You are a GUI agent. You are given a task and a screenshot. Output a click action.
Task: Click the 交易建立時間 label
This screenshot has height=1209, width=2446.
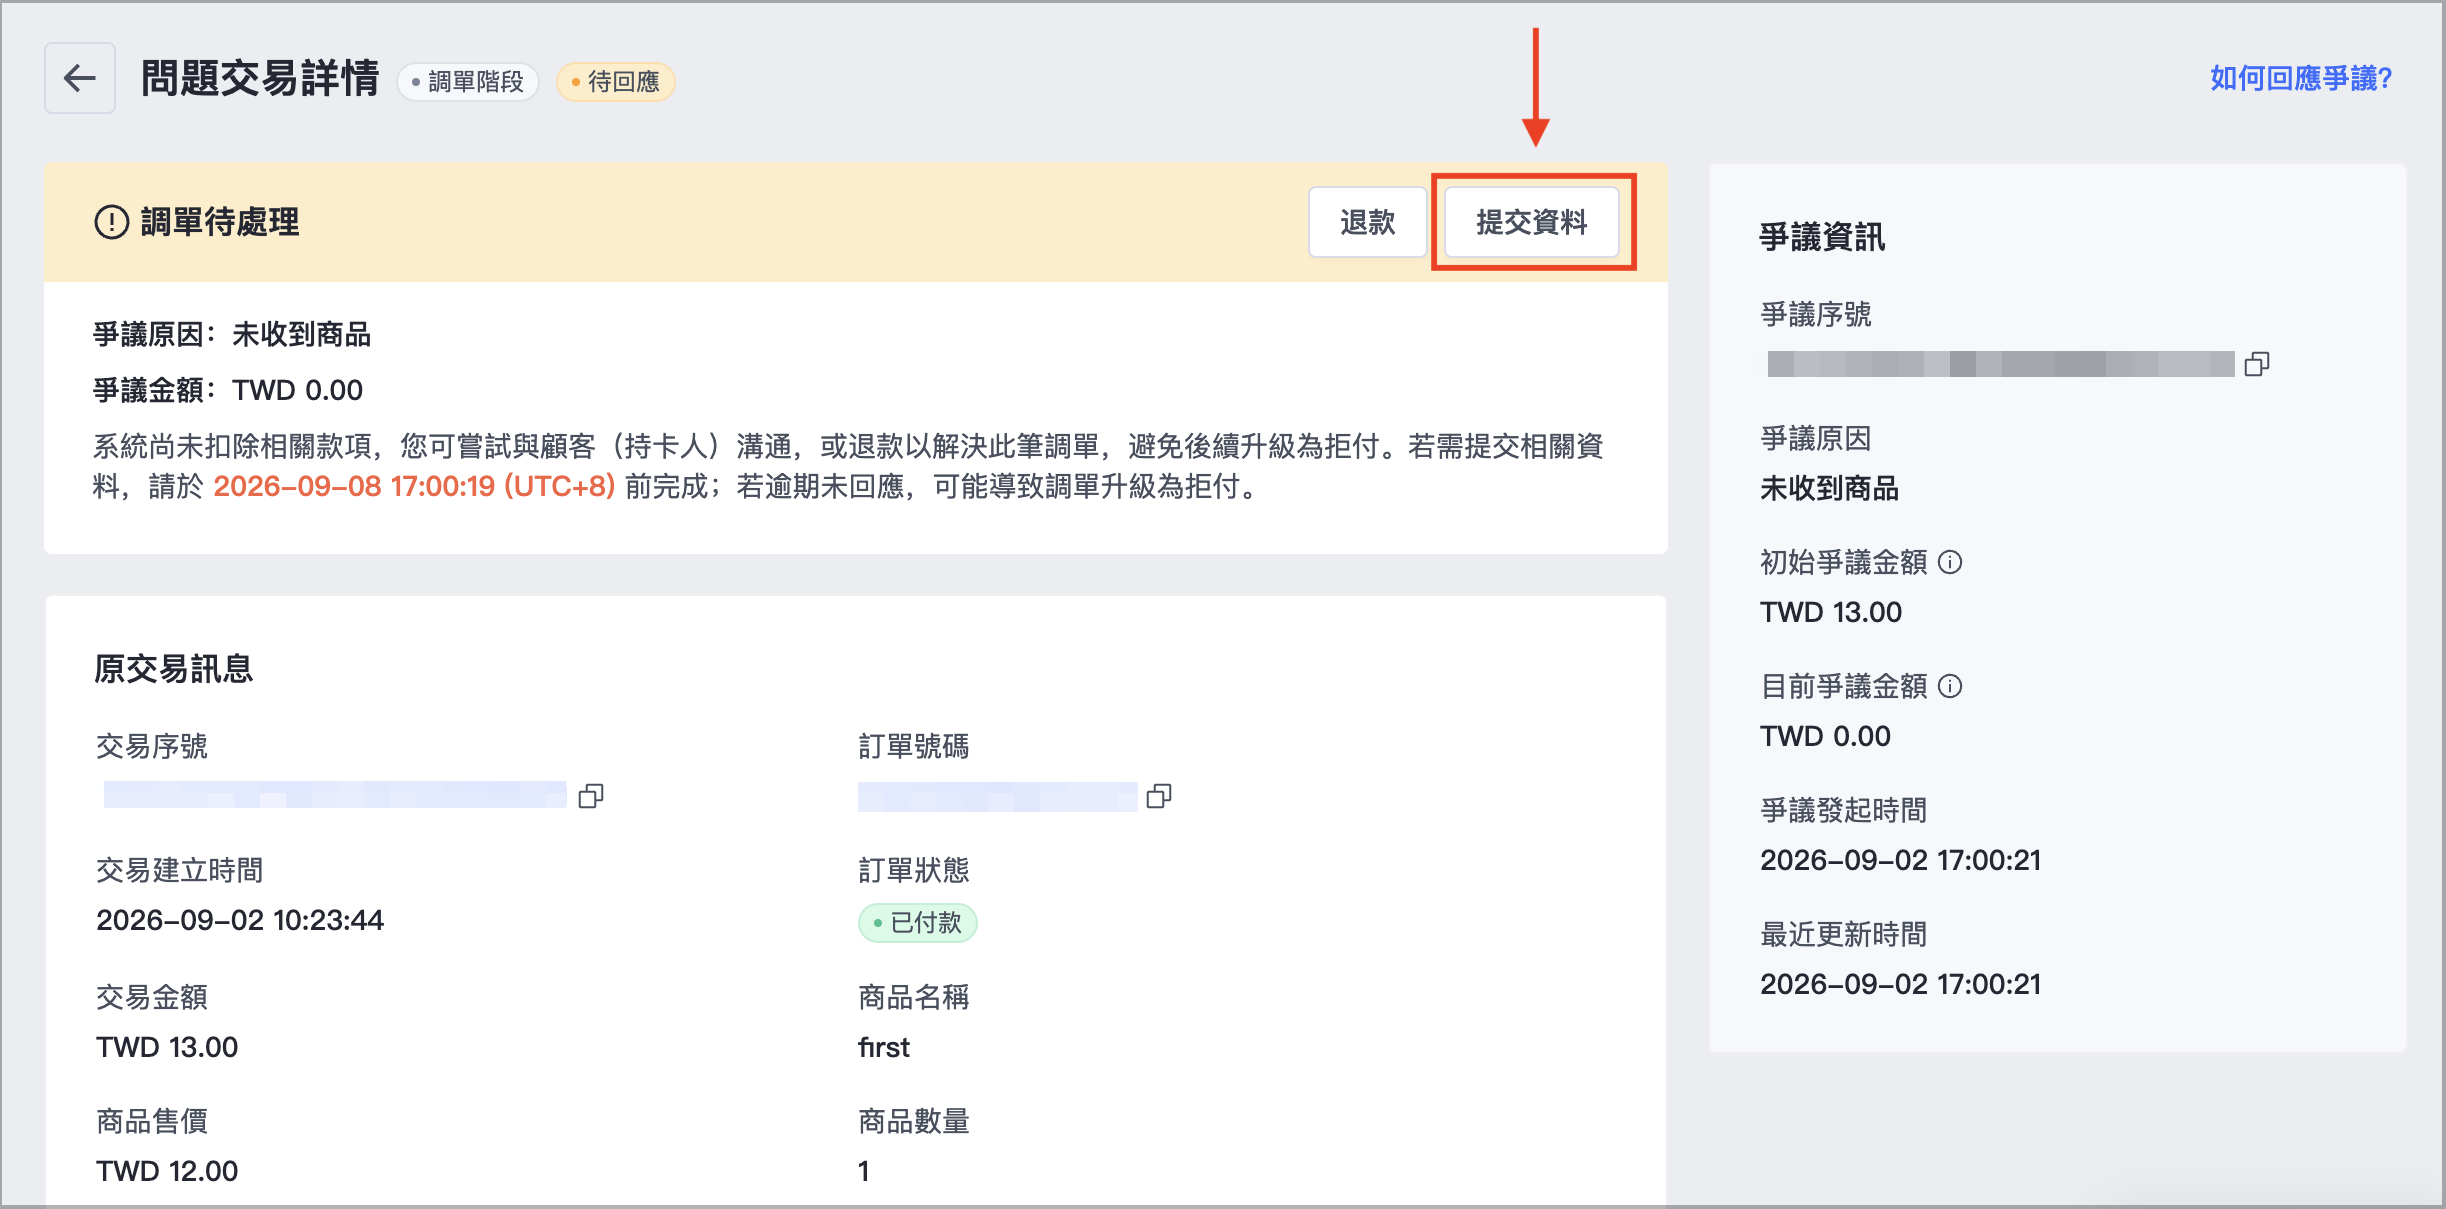click(180, 870)
